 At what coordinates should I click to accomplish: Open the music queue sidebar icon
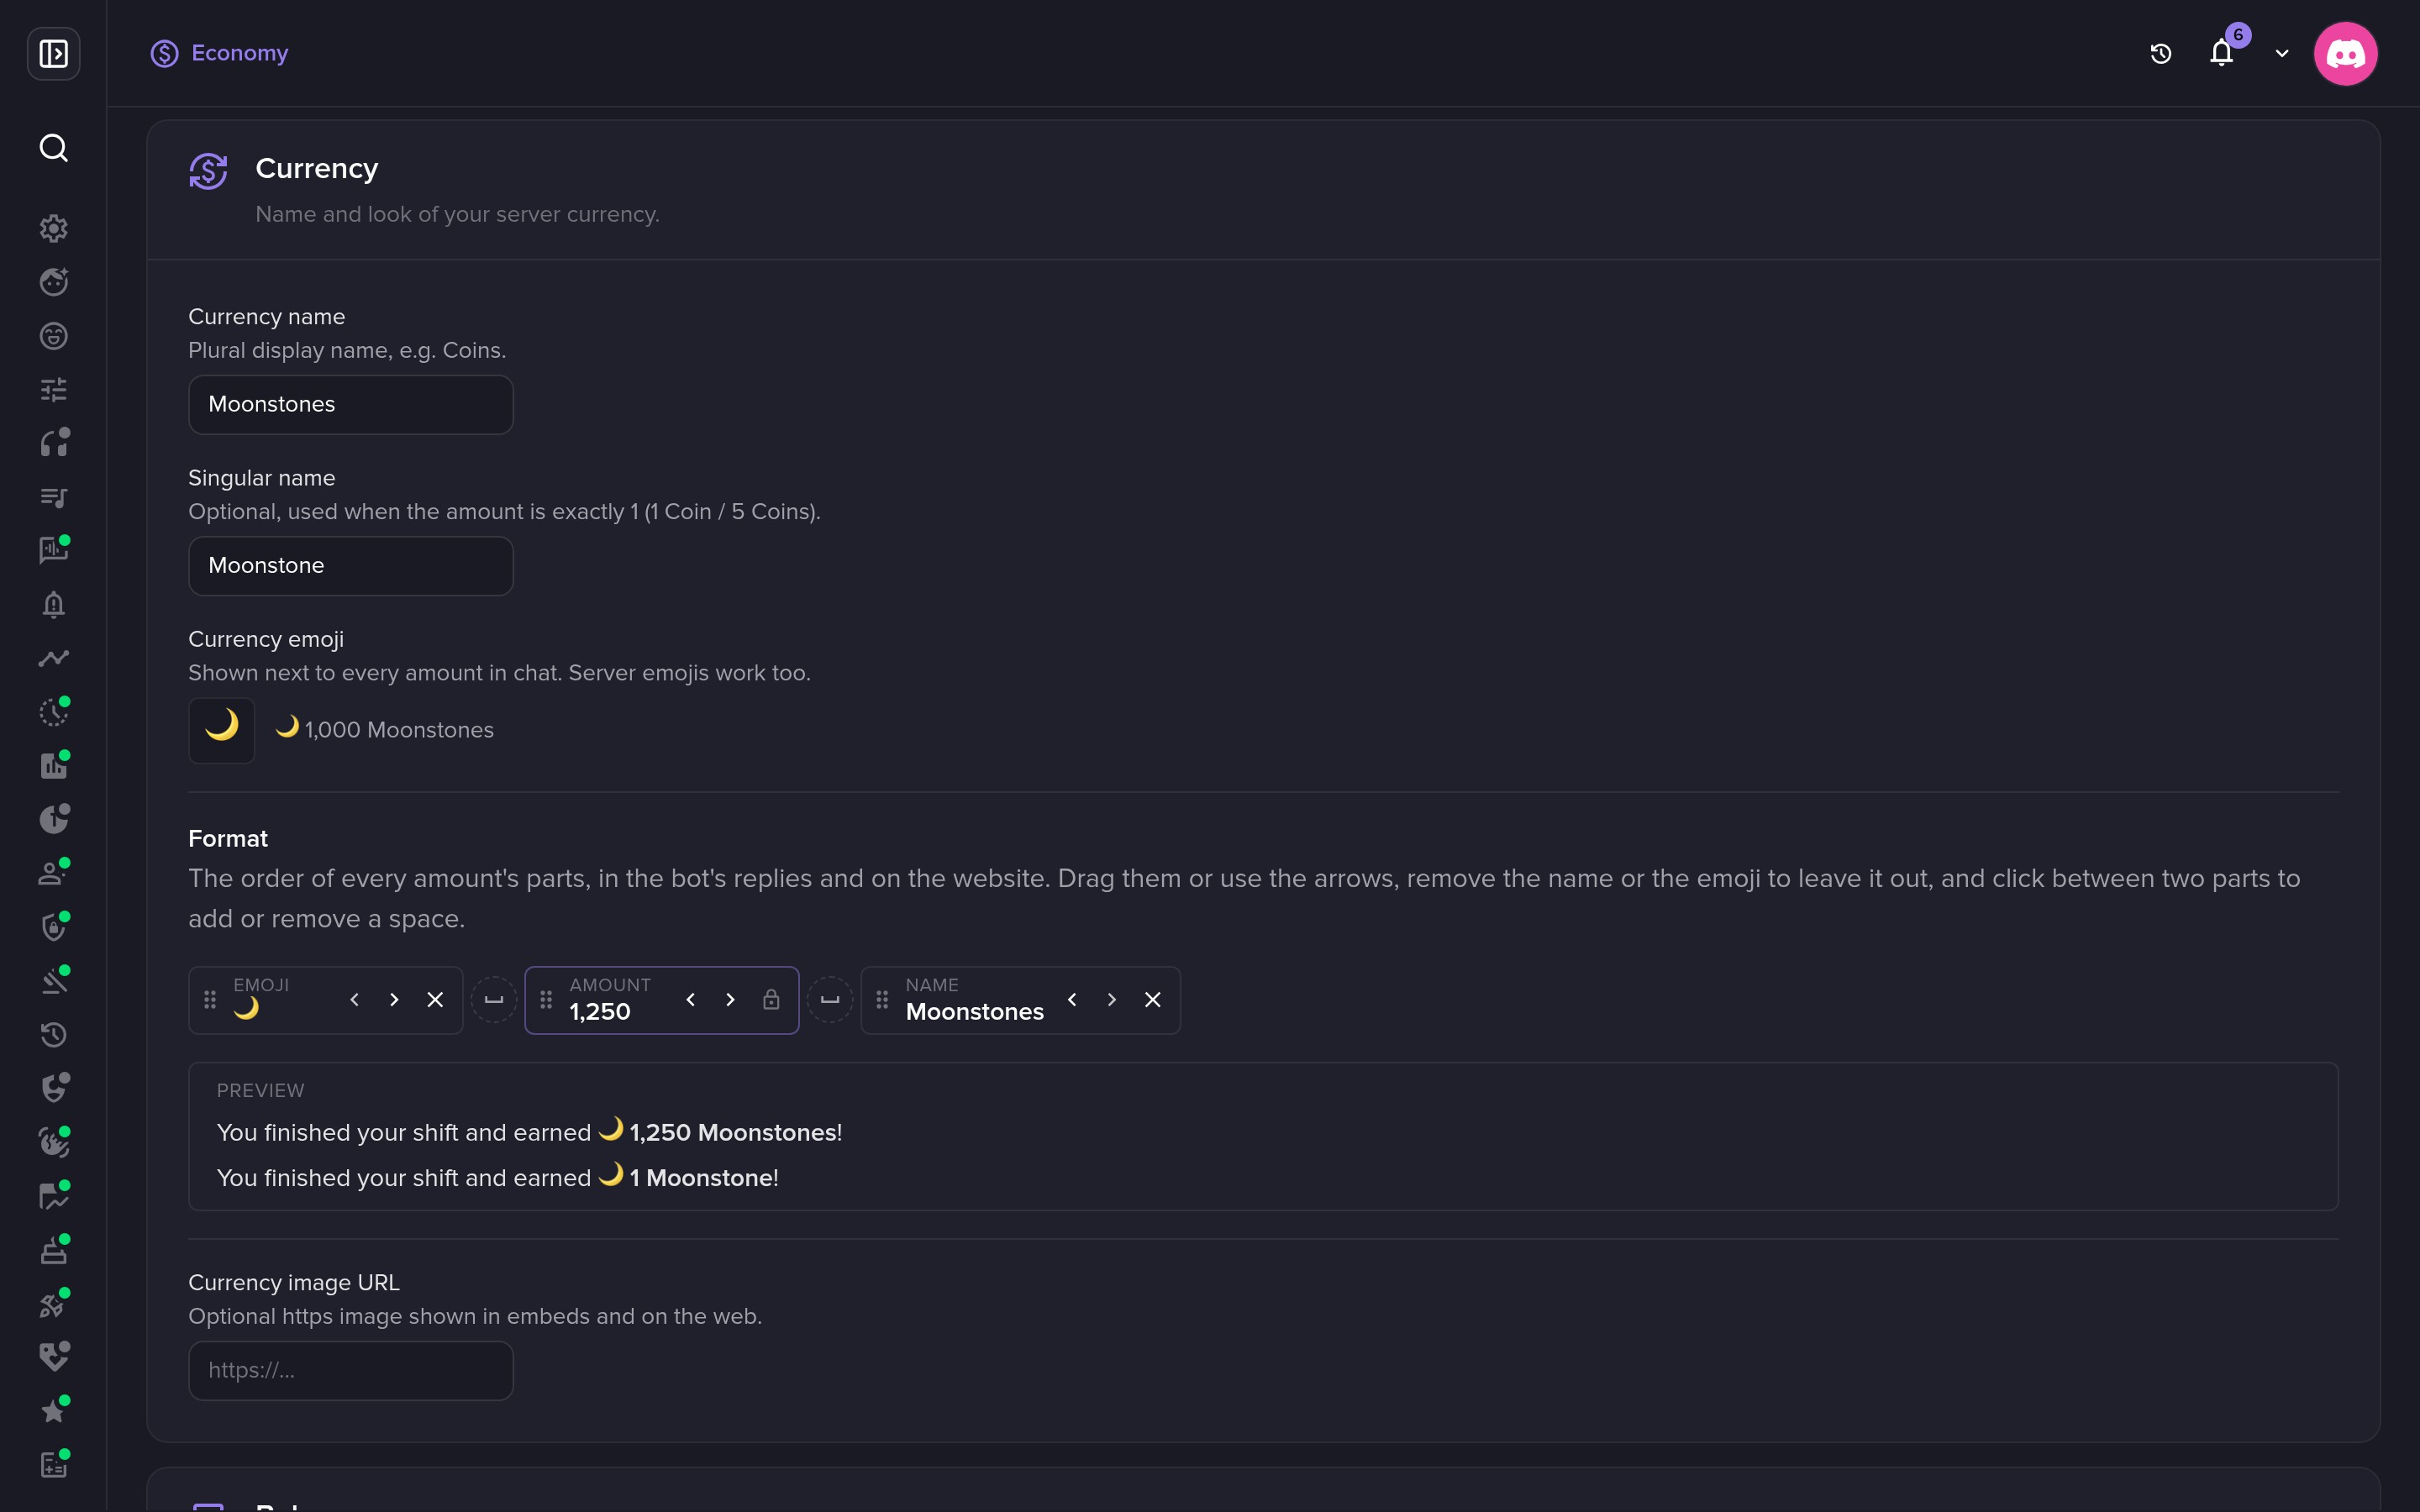[x=53, y=497]
